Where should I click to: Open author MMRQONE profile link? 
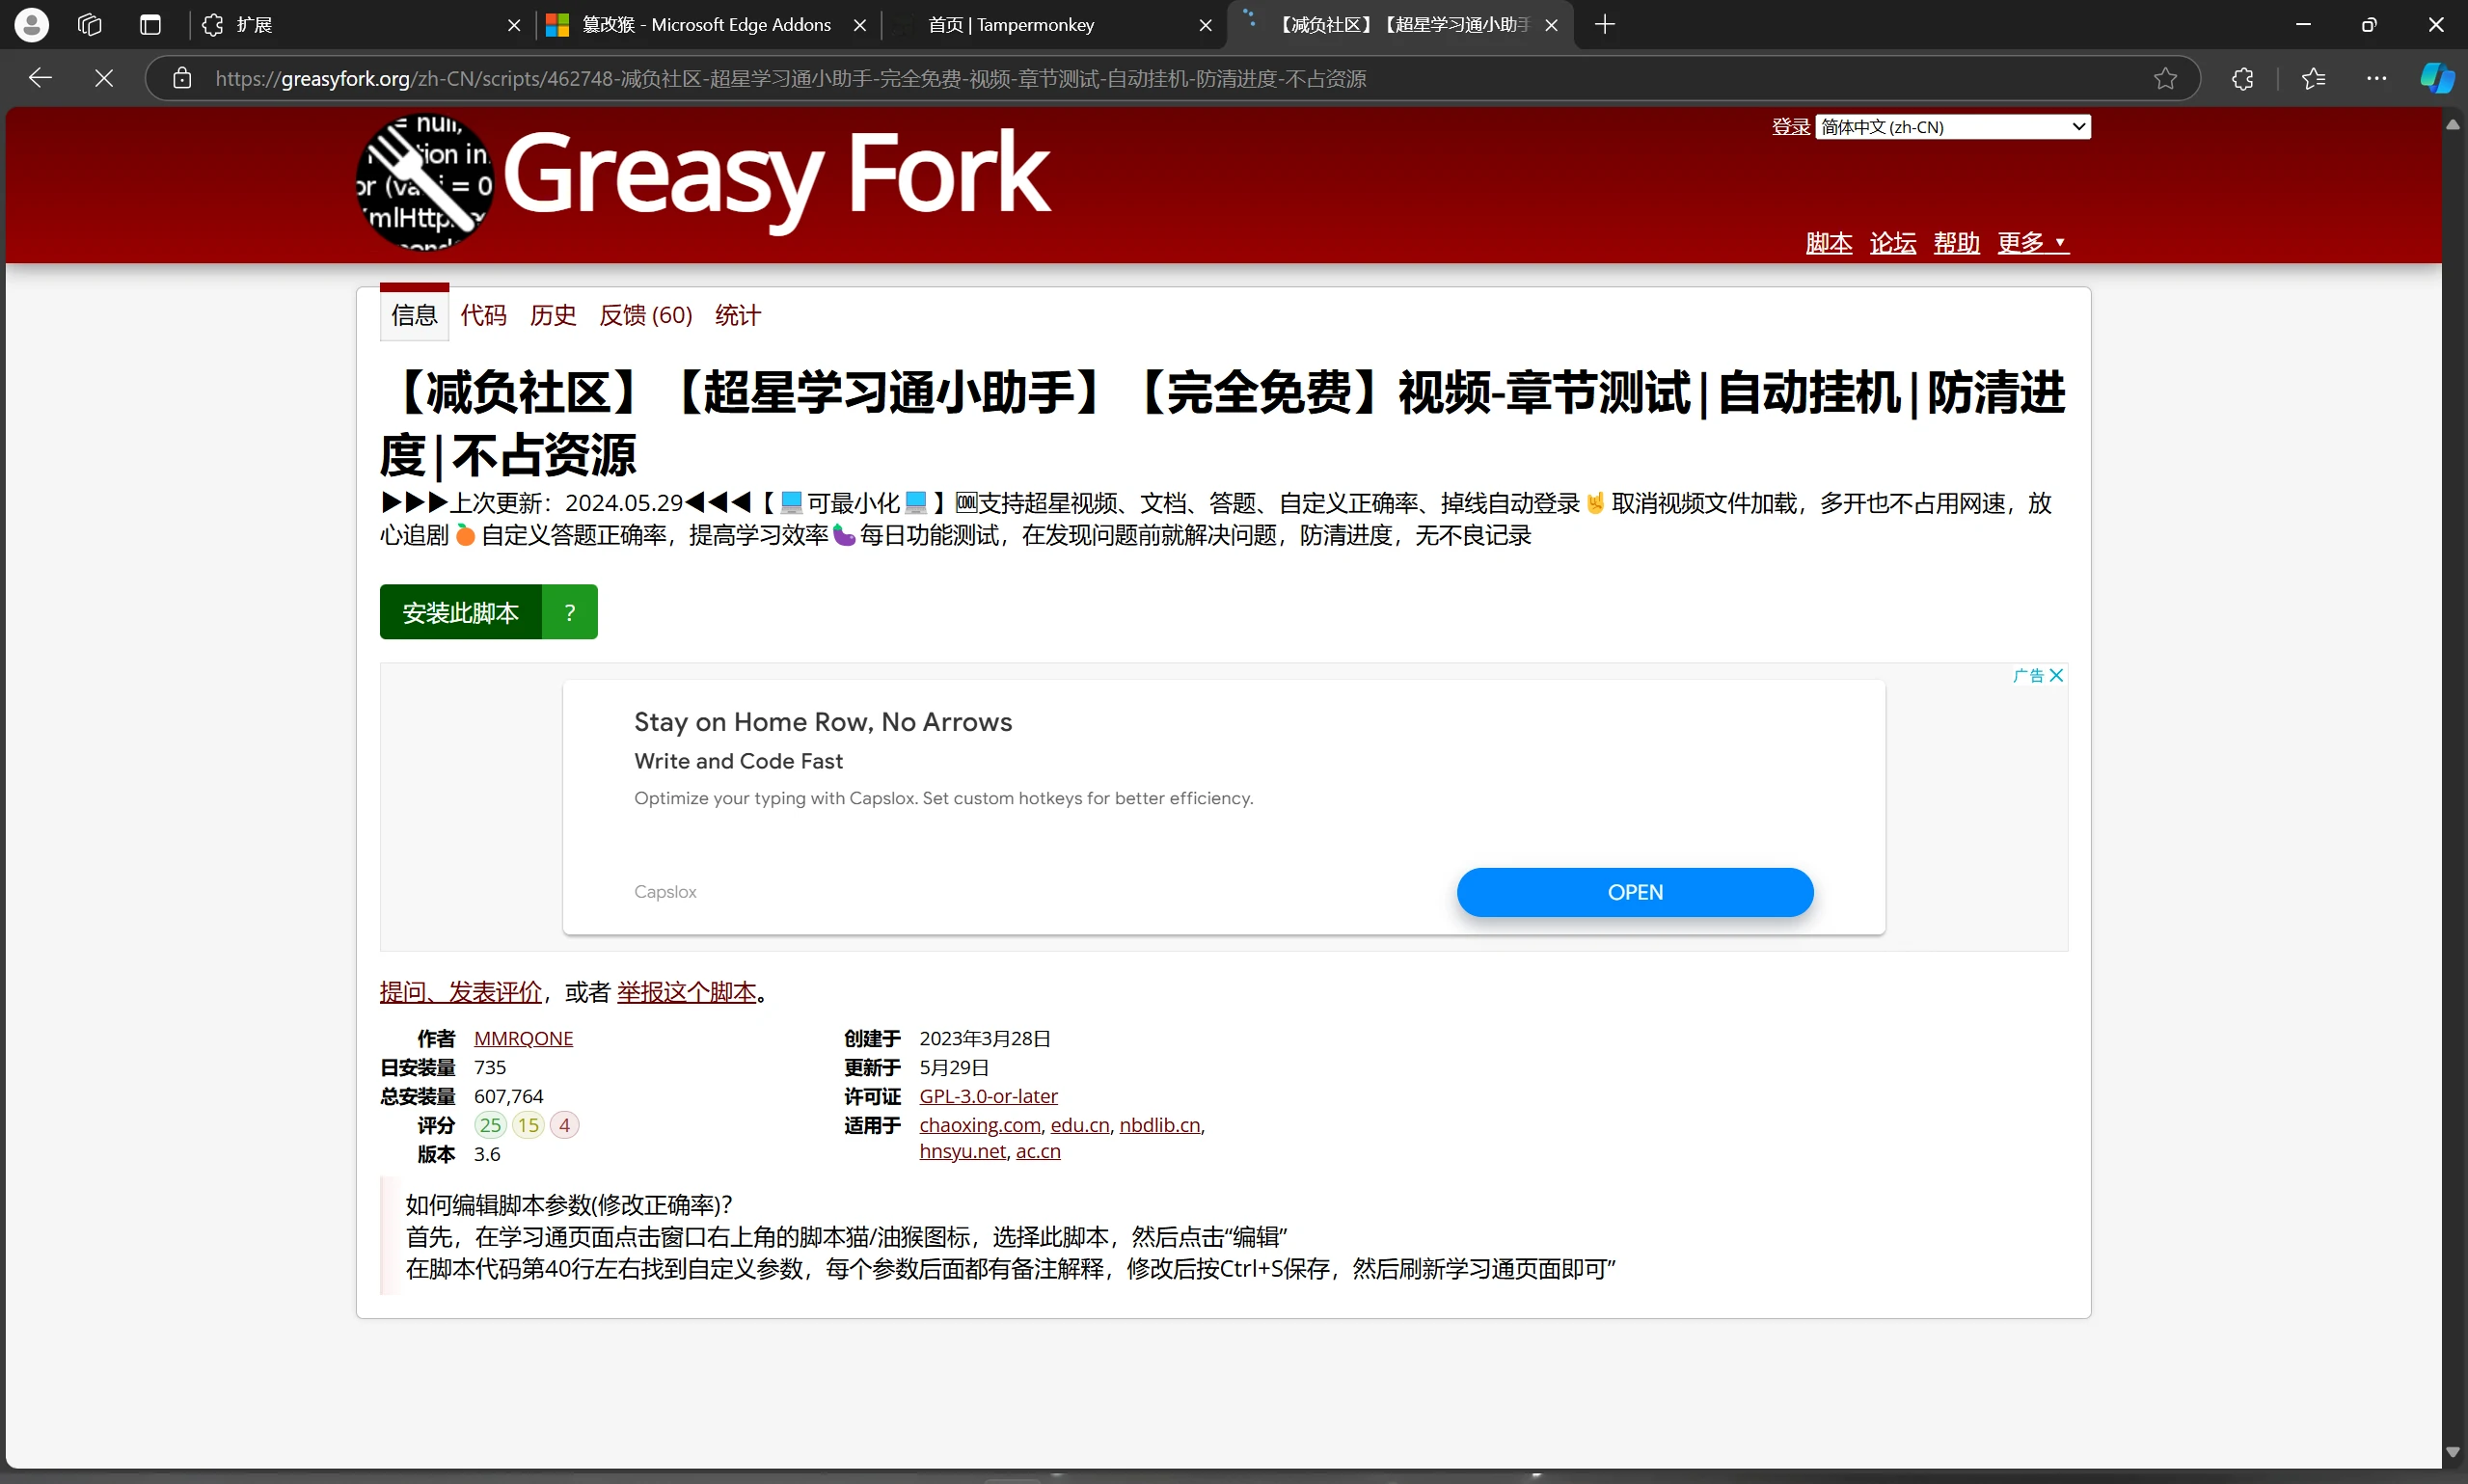tap(523, 1038)
